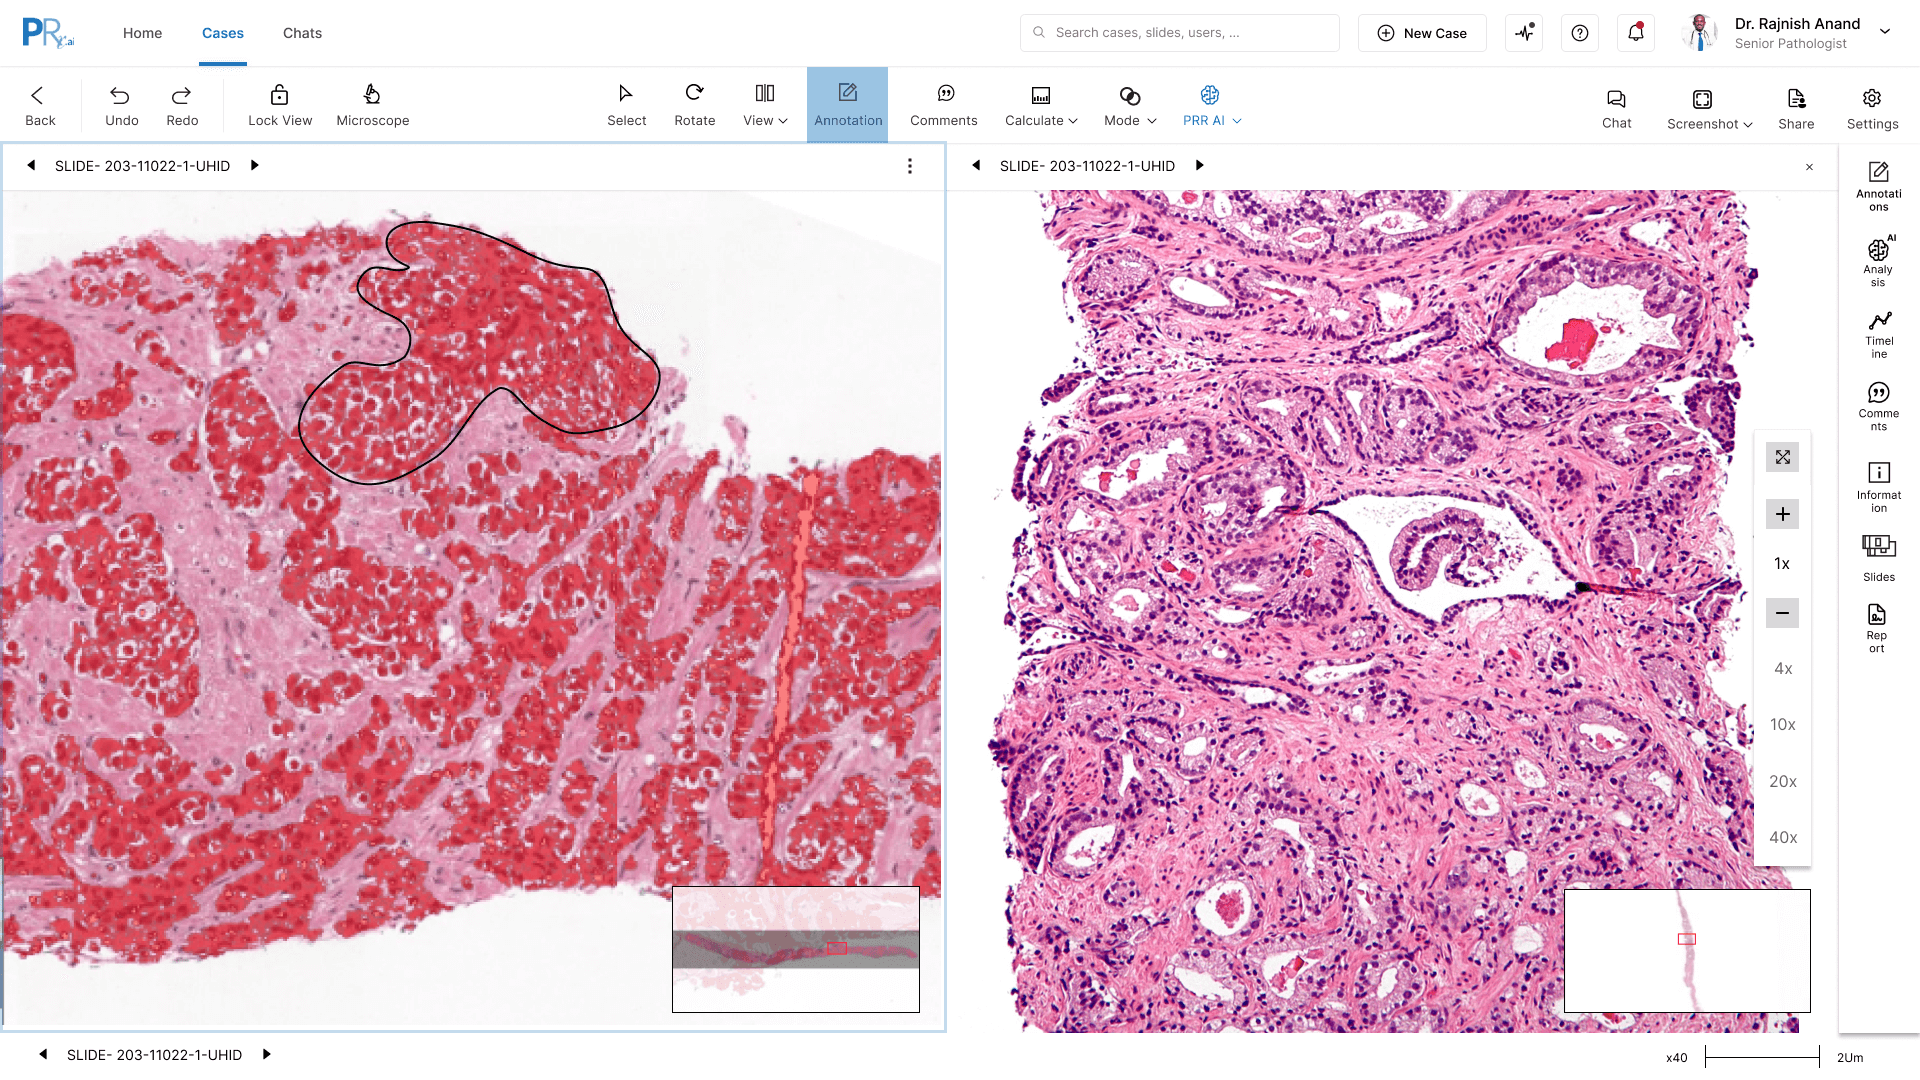
Task: Expand the Calculate dropdown
Action: coord(1041,105)
